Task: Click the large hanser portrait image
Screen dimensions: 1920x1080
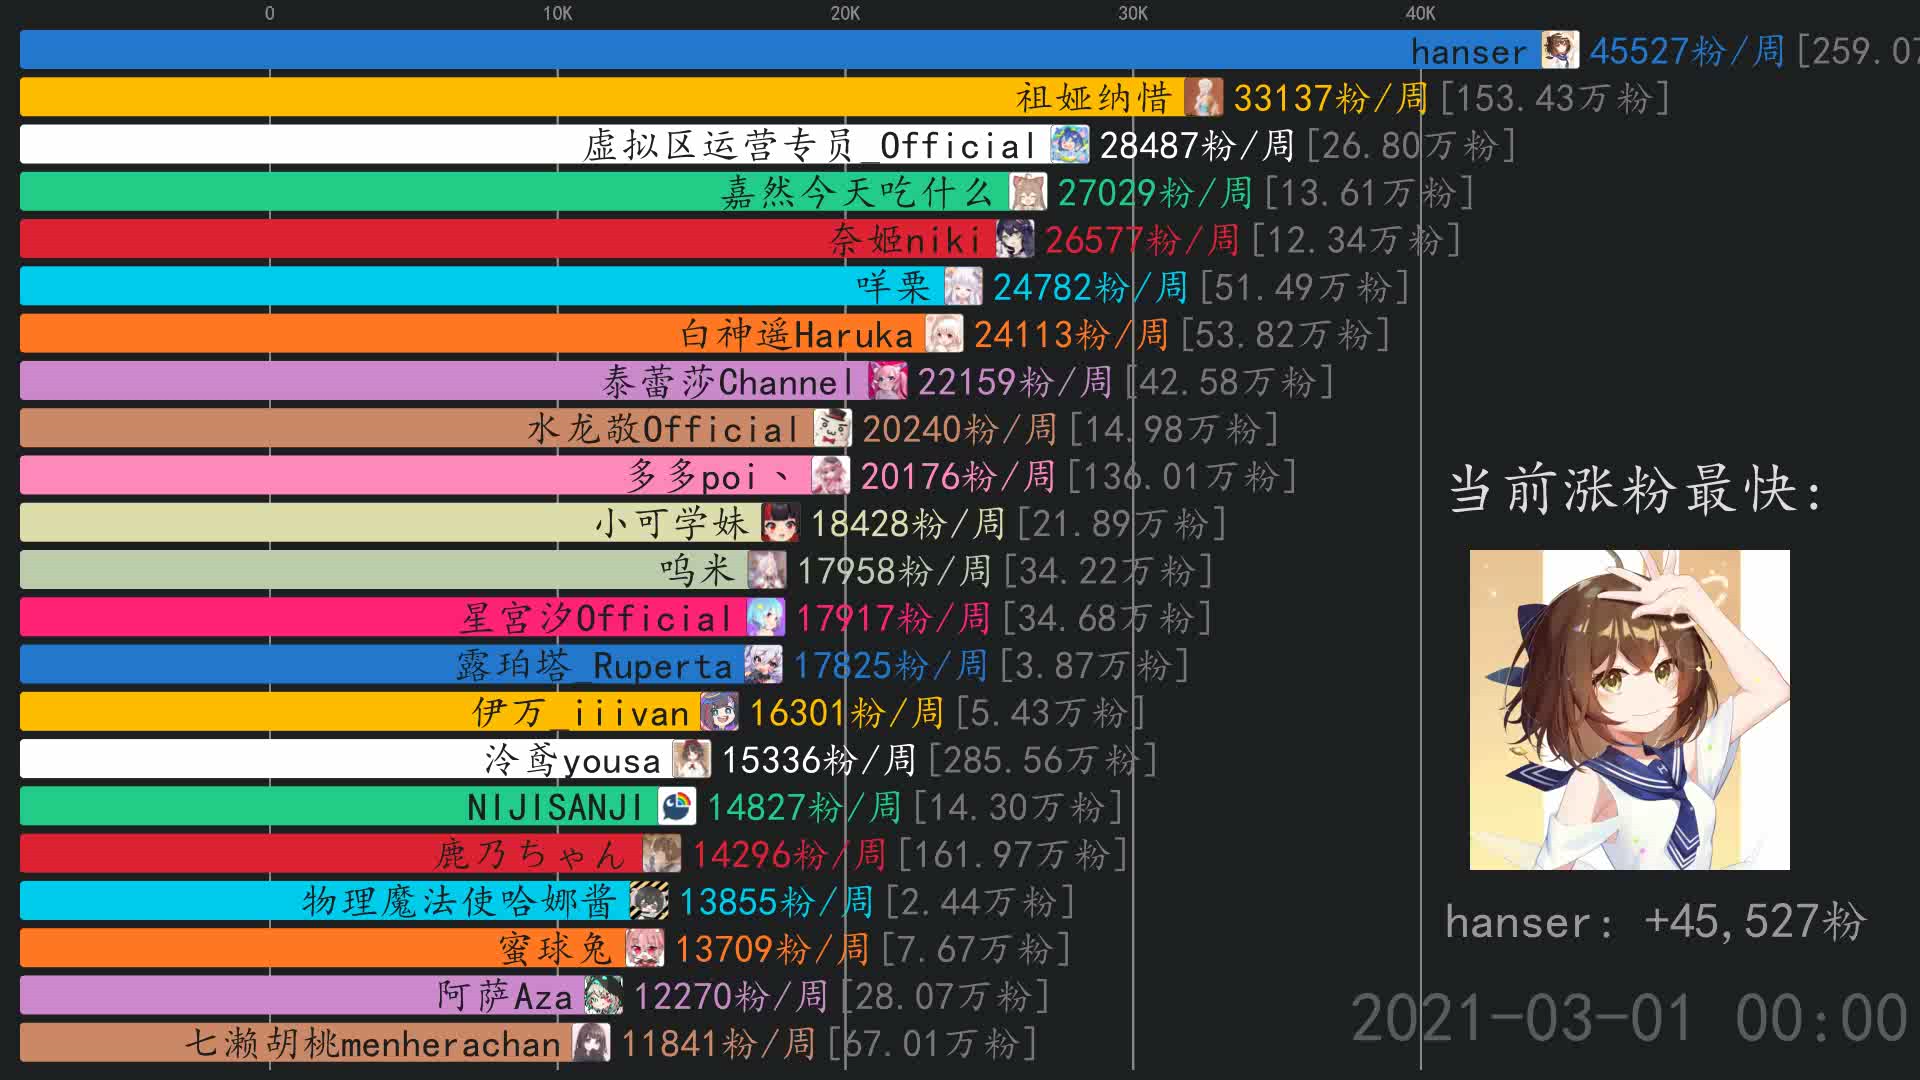Action: pos(1629,709)
